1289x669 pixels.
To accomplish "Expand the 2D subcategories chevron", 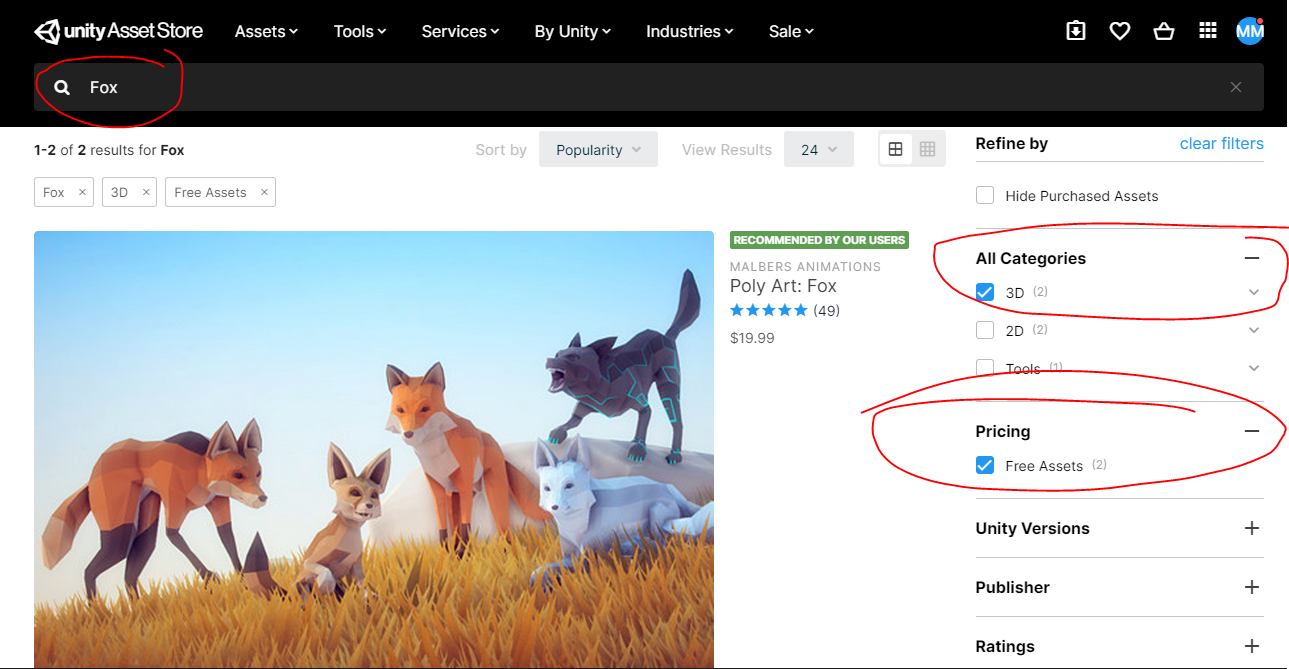I will pyautogui.click(x=1254, y=330).
